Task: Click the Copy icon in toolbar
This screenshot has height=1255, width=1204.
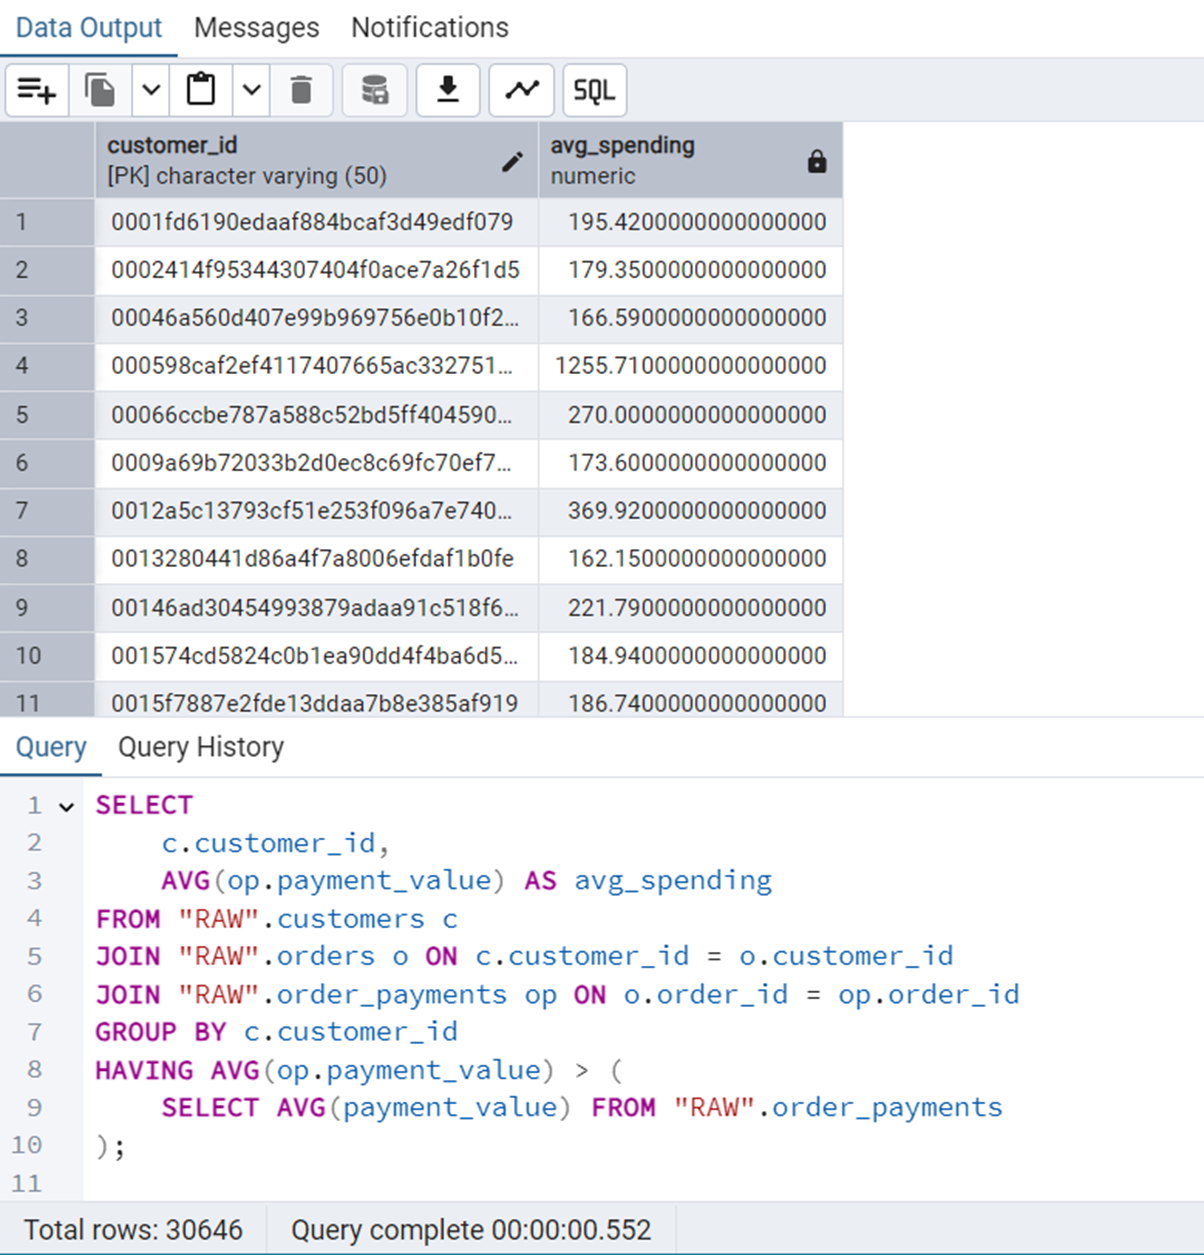Action: 100,91
